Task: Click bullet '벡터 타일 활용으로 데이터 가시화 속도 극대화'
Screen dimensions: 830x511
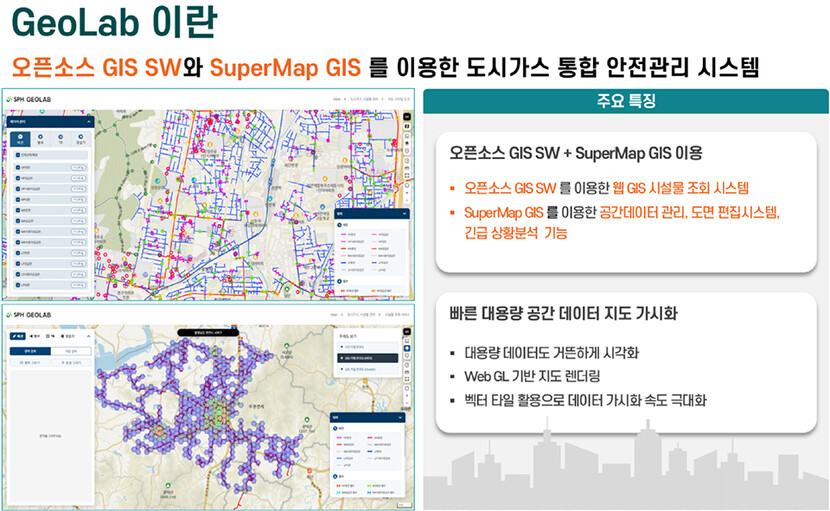Action: 585,400
